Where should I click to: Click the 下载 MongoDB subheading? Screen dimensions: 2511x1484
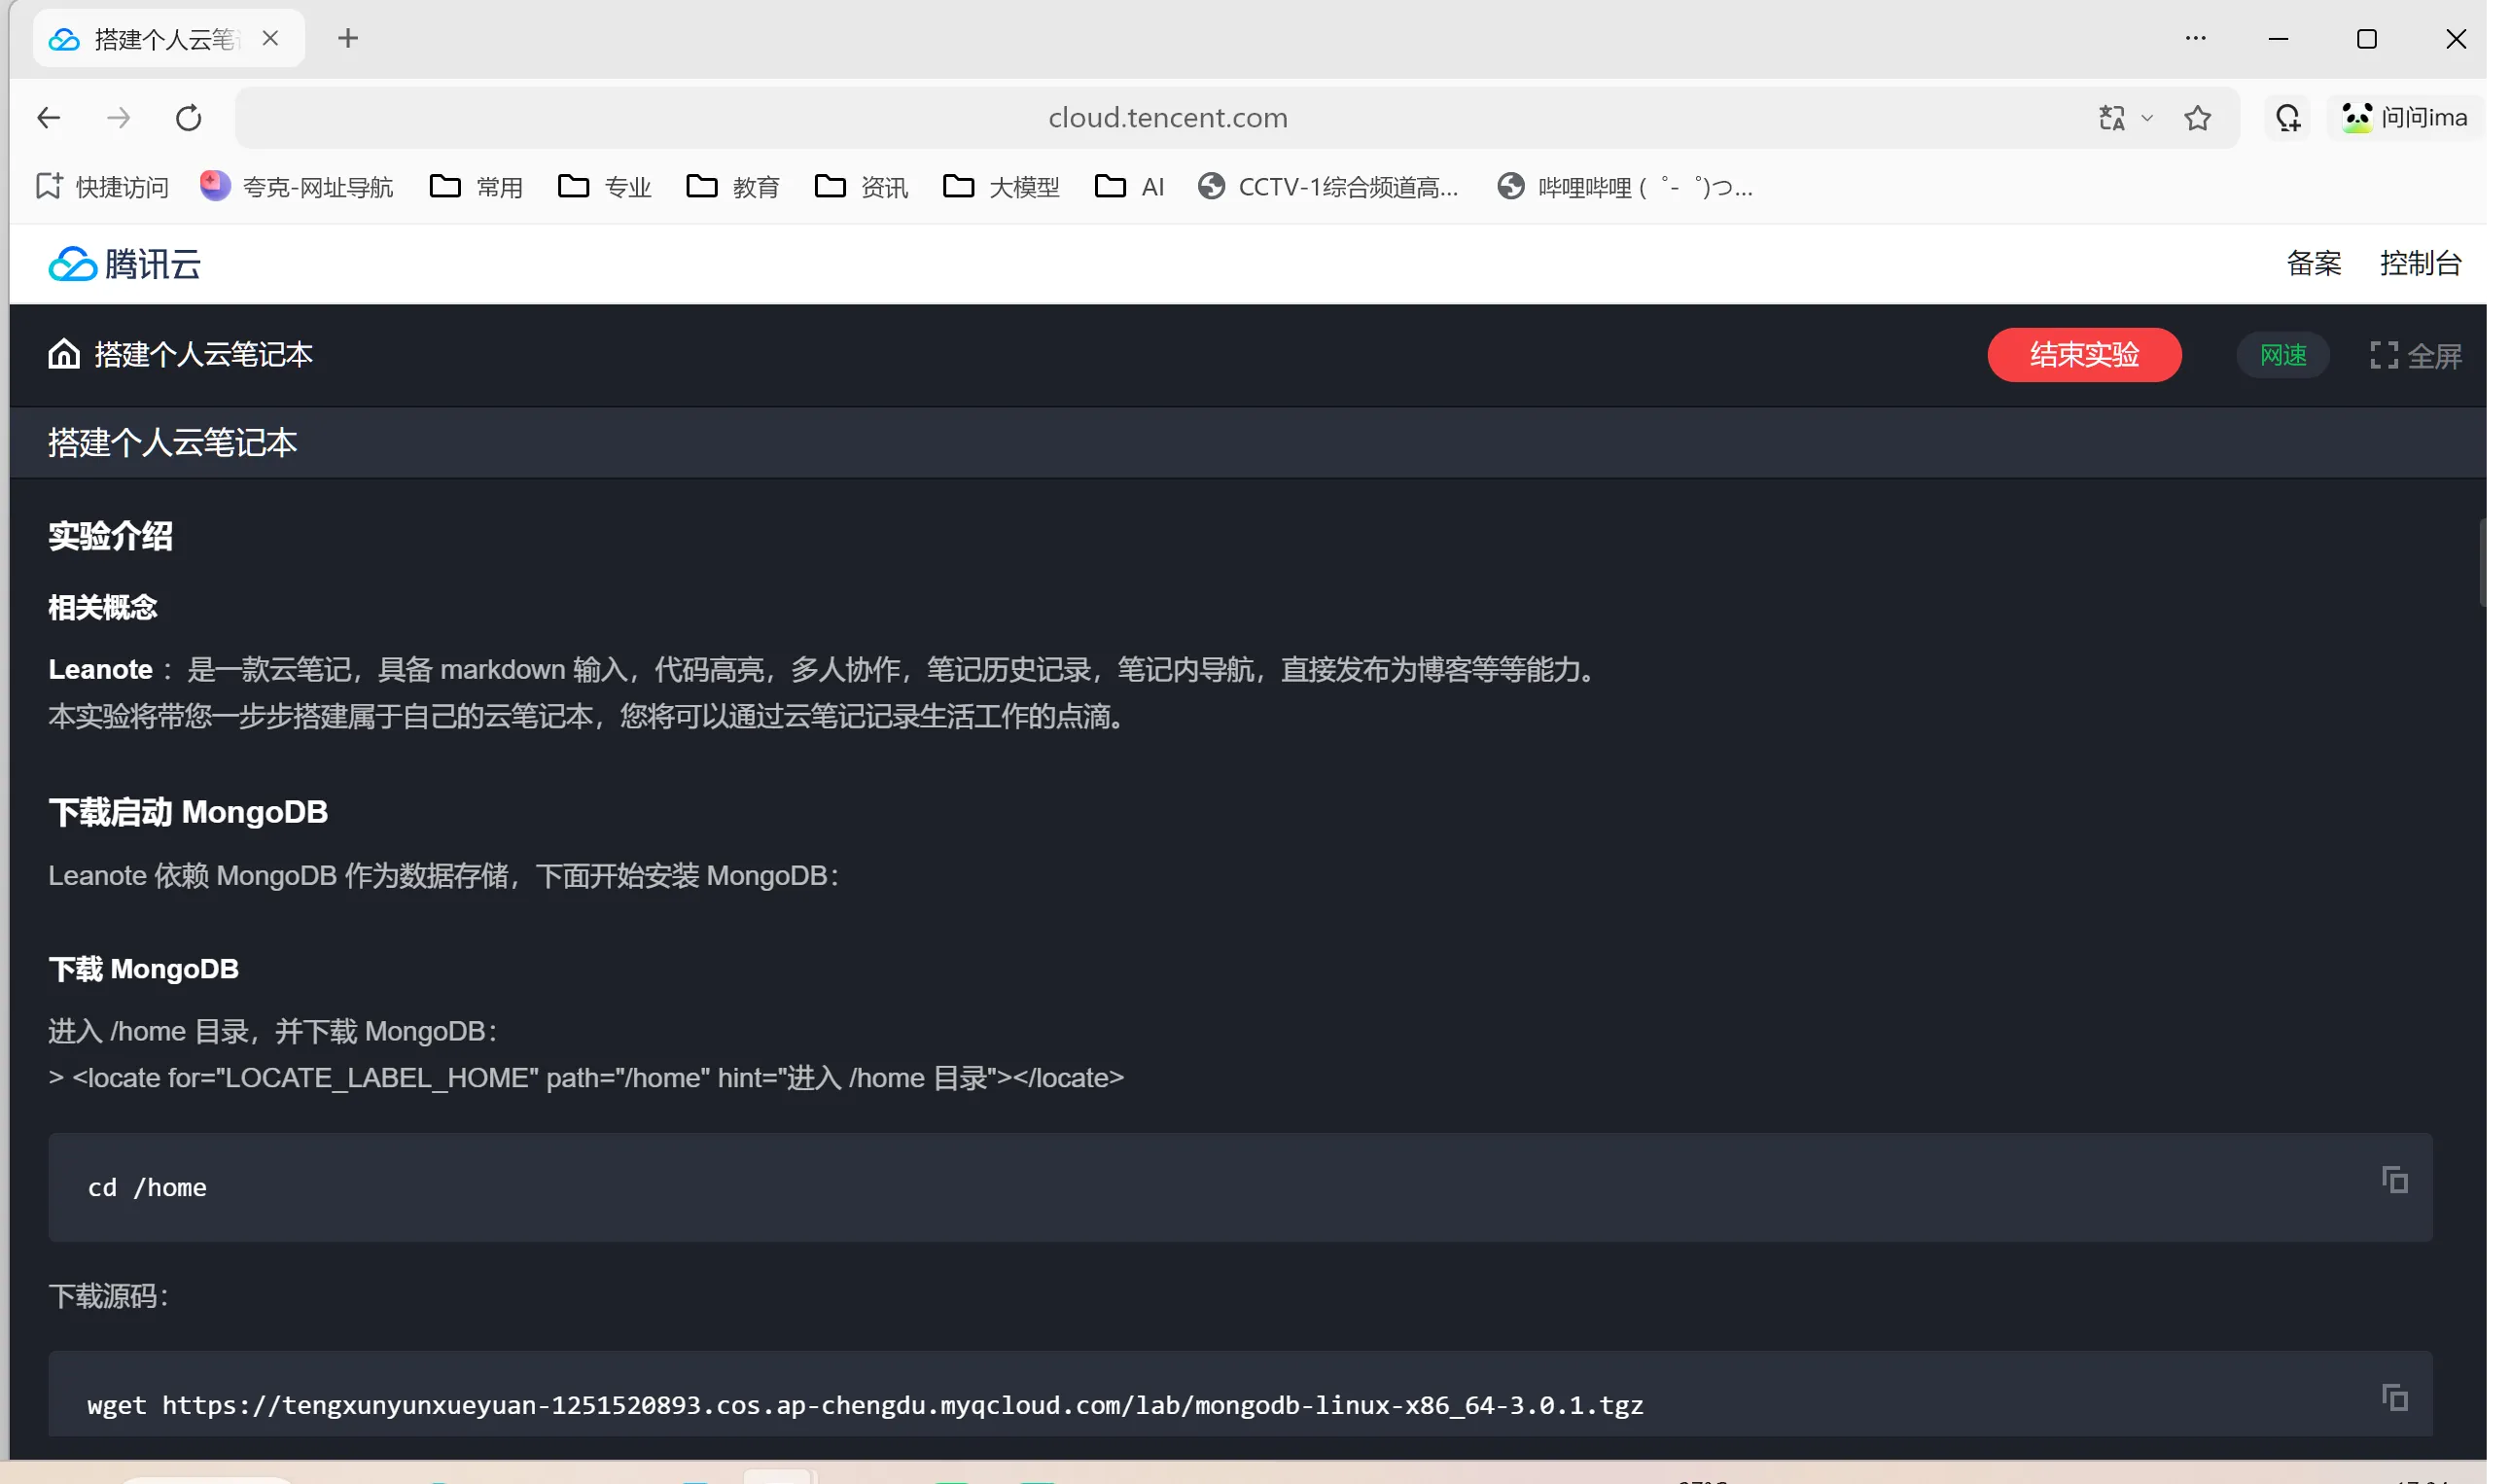tap(144, 969)
